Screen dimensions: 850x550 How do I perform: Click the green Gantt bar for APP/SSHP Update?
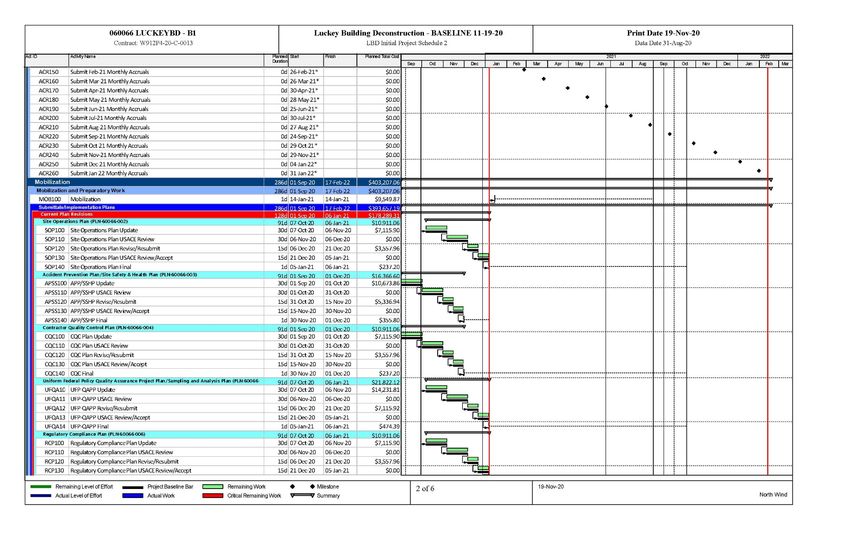pyautogui.click(x=411, y=281)
